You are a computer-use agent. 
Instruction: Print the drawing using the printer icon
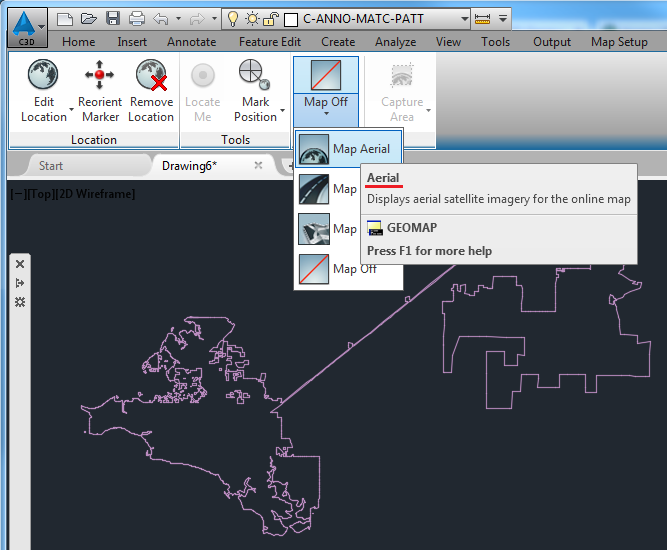(x=137, y=19)
